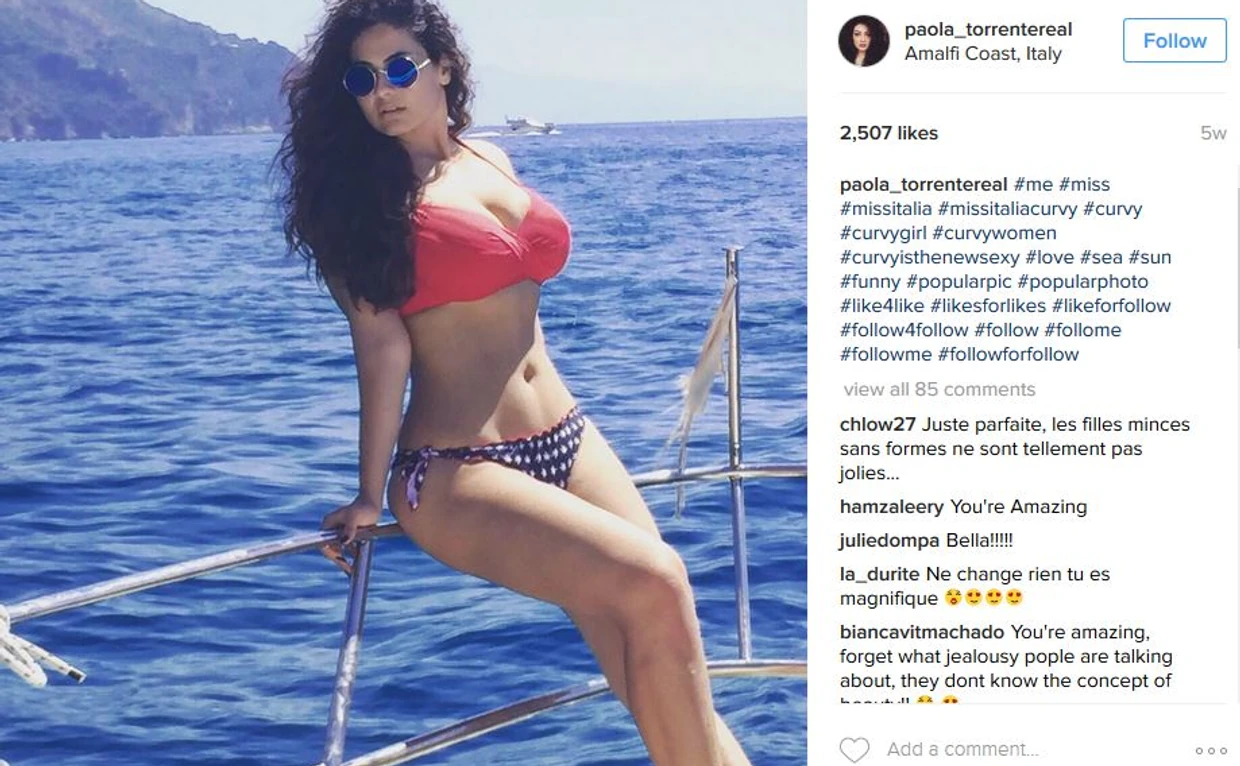
Task: Open the #followforfollow hashtag
Action: point(1008,354)
